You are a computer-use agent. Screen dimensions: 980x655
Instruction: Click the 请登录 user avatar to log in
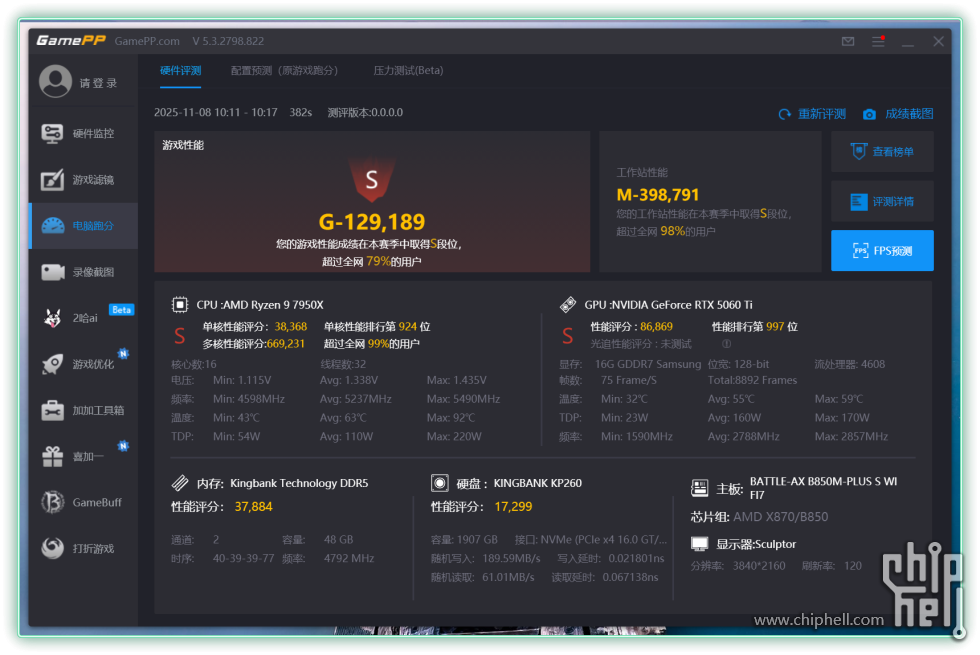[x=55, y=82]
